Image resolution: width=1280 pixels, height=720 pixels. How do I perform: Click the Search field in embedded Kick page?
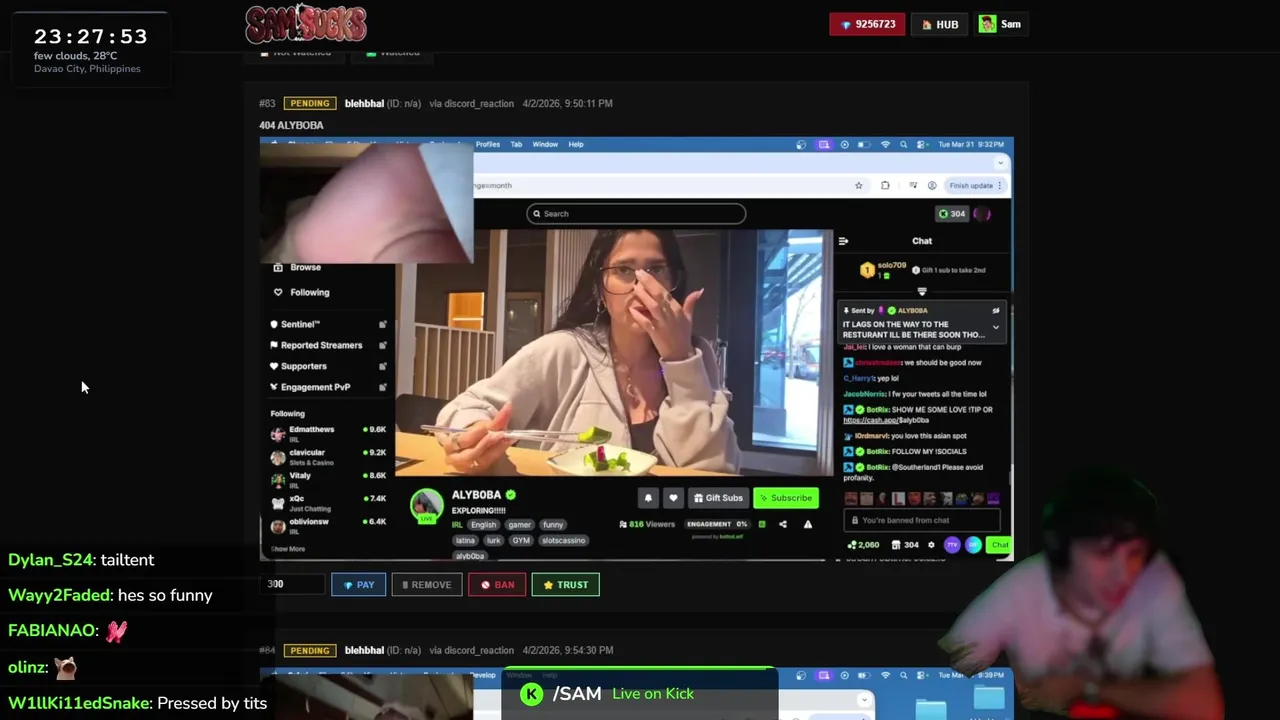[636, 213]
